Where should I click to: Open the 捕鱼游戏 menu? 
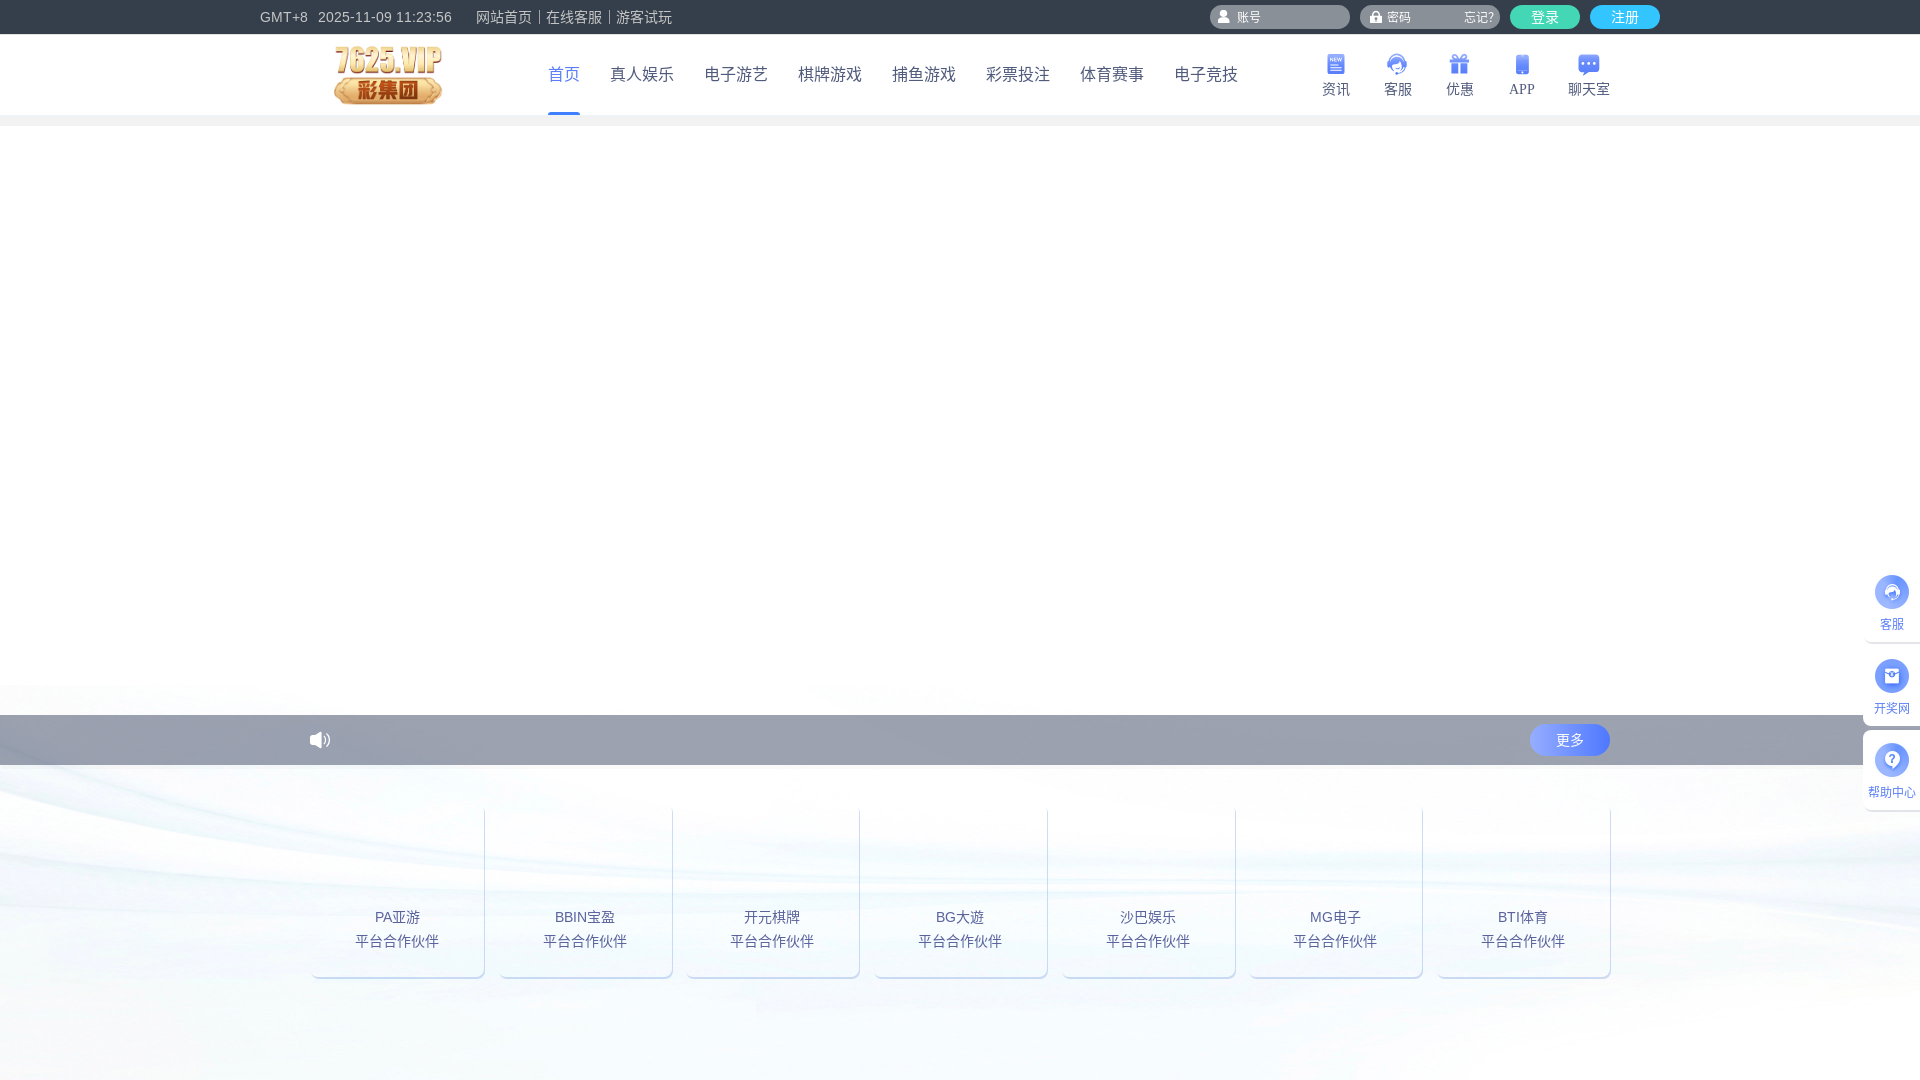924,75
